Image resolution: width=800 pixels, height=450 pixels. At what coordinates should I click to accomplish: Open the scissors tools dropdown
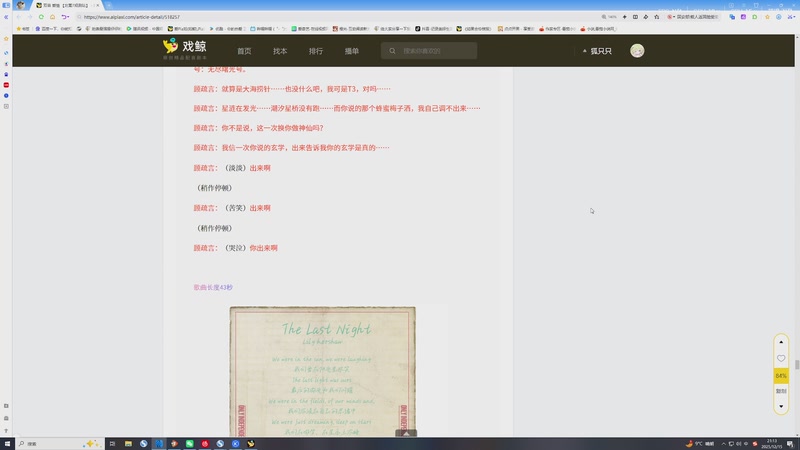pyautogui.click(x=791, y=17)
